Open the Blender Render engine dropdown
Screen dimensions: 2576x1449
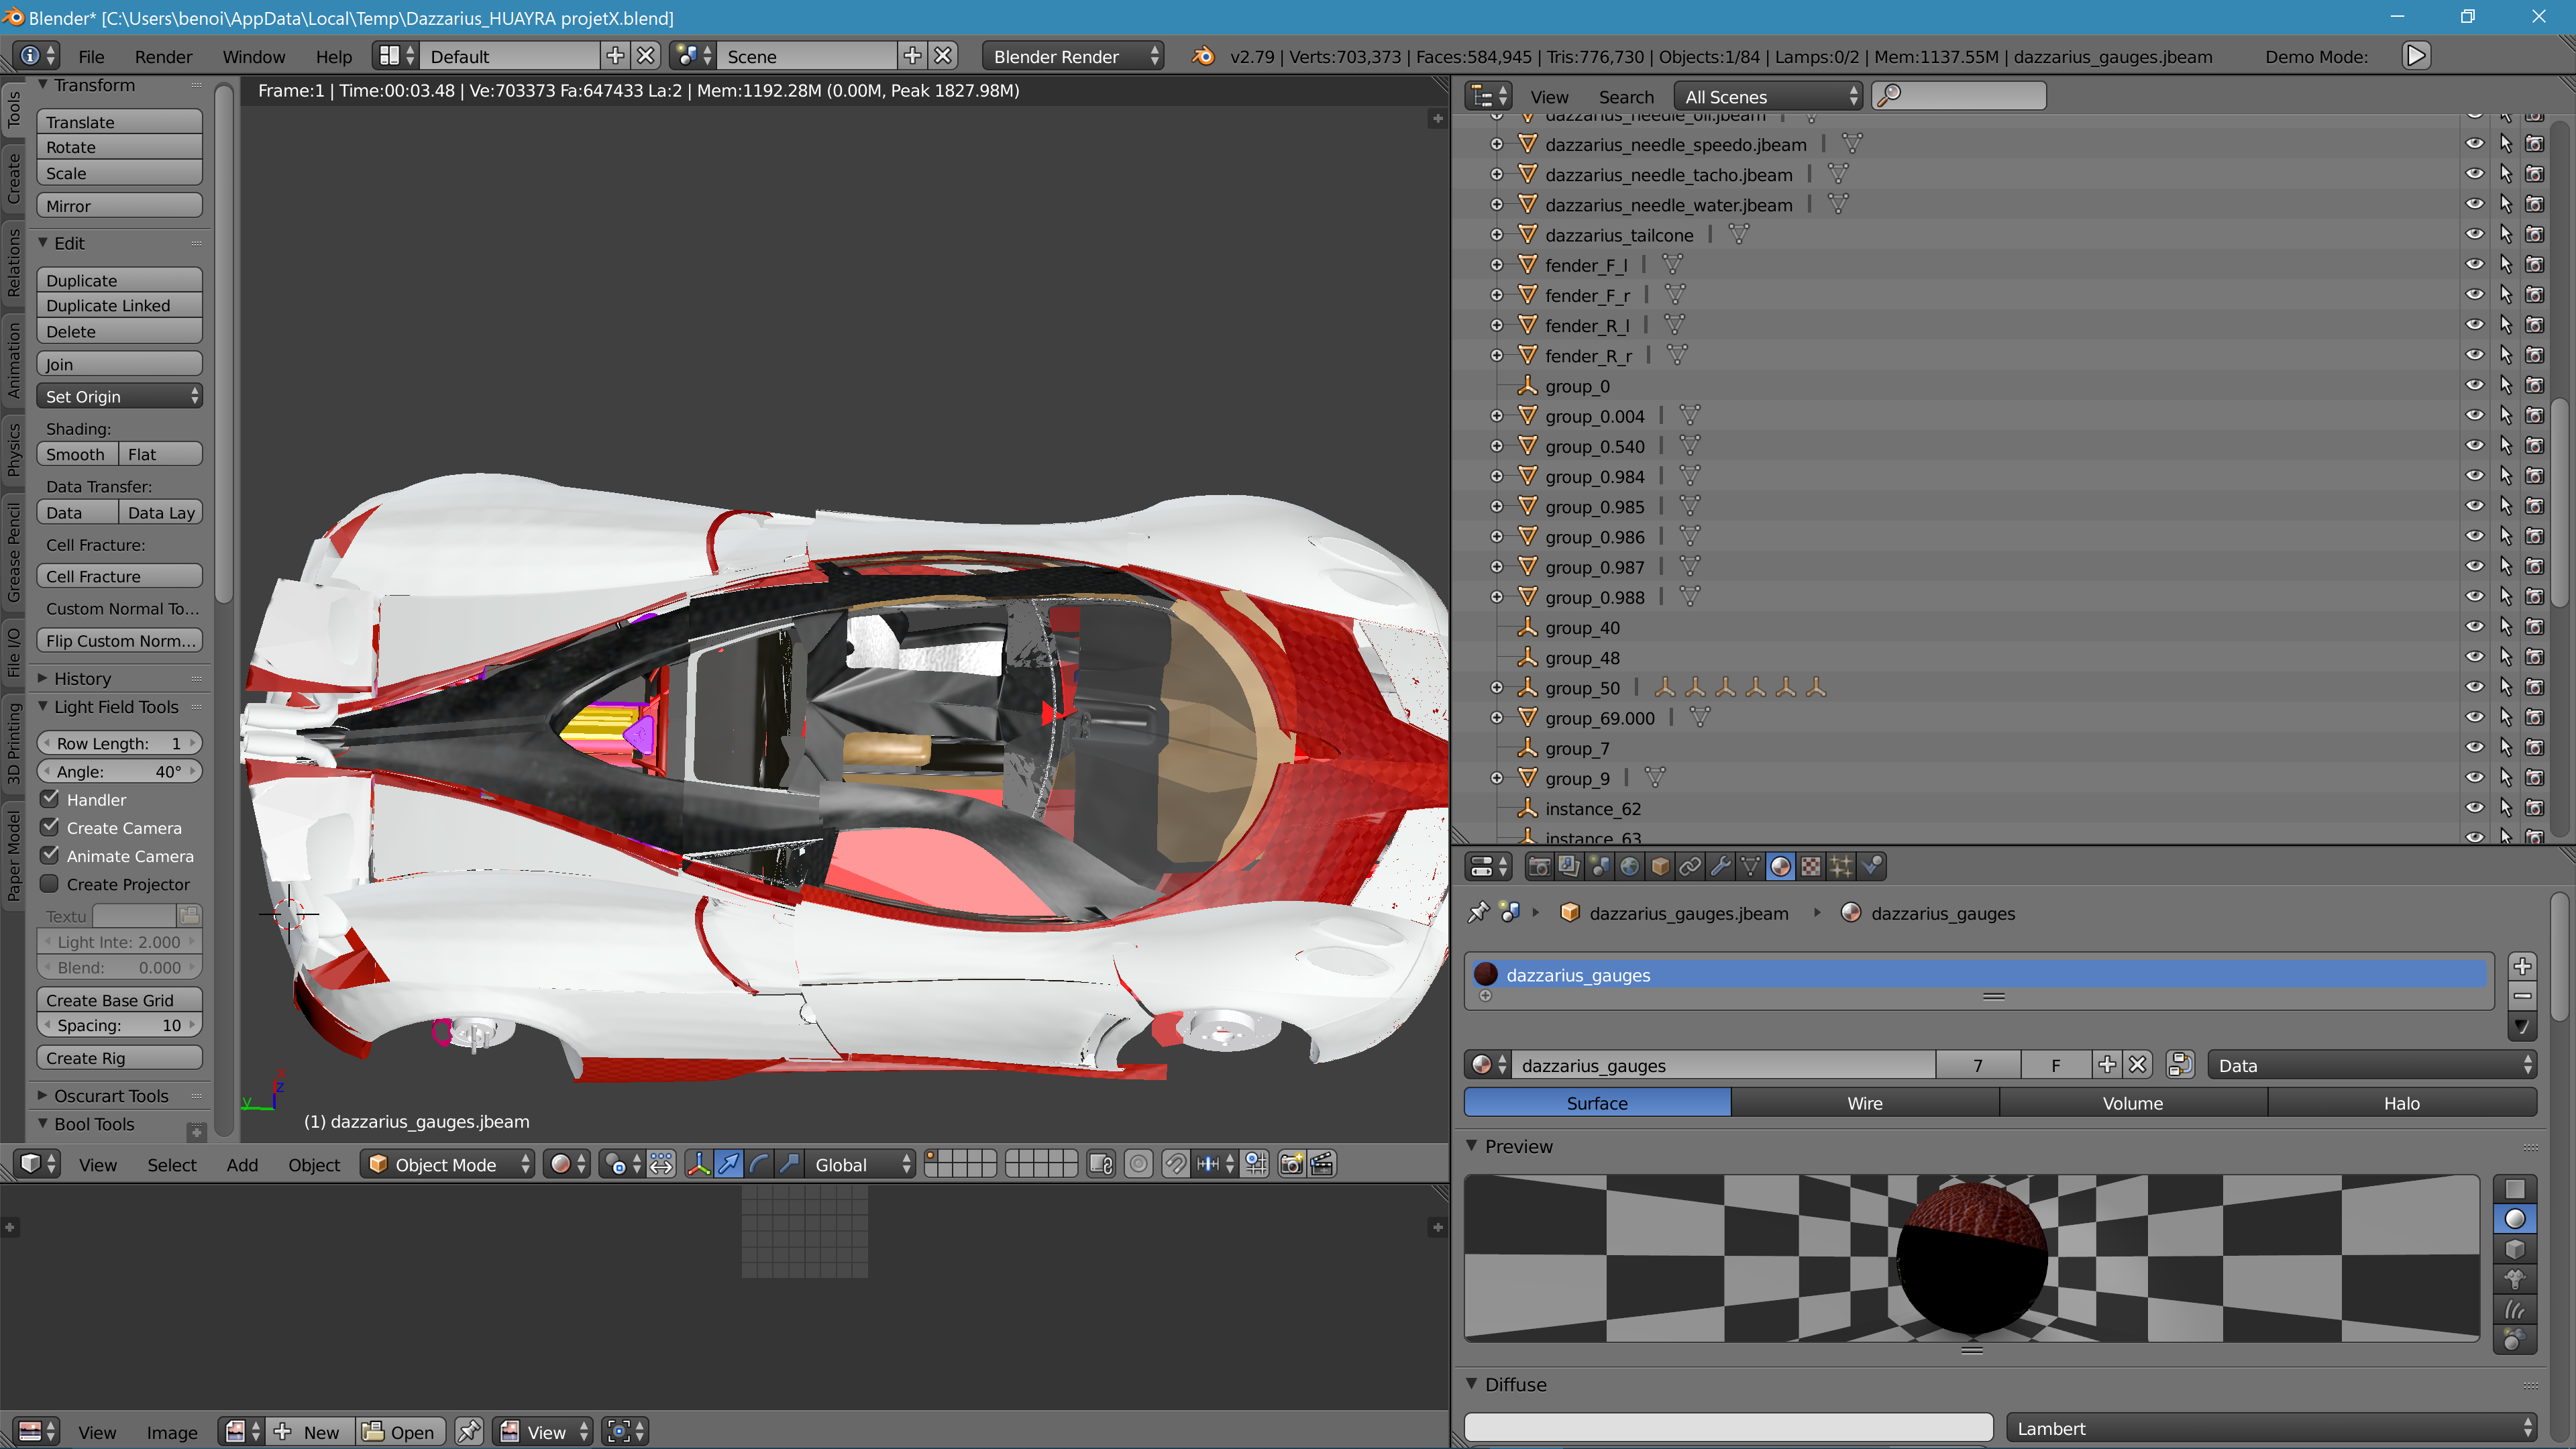[1073, 56]
